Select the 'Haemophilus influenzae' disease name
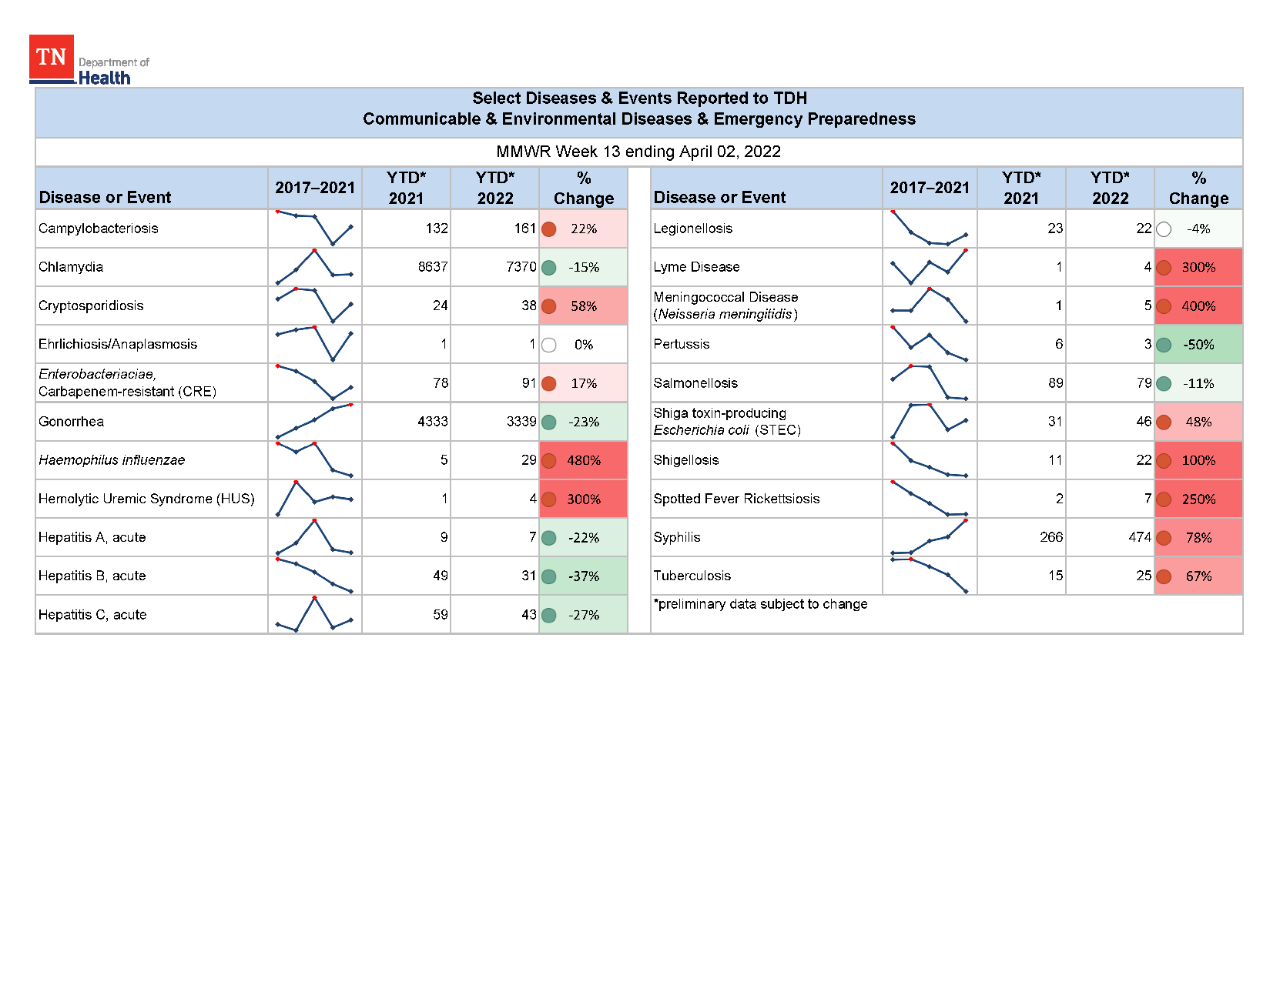This screenshot has width=1280, height=985. coord(111,460)
